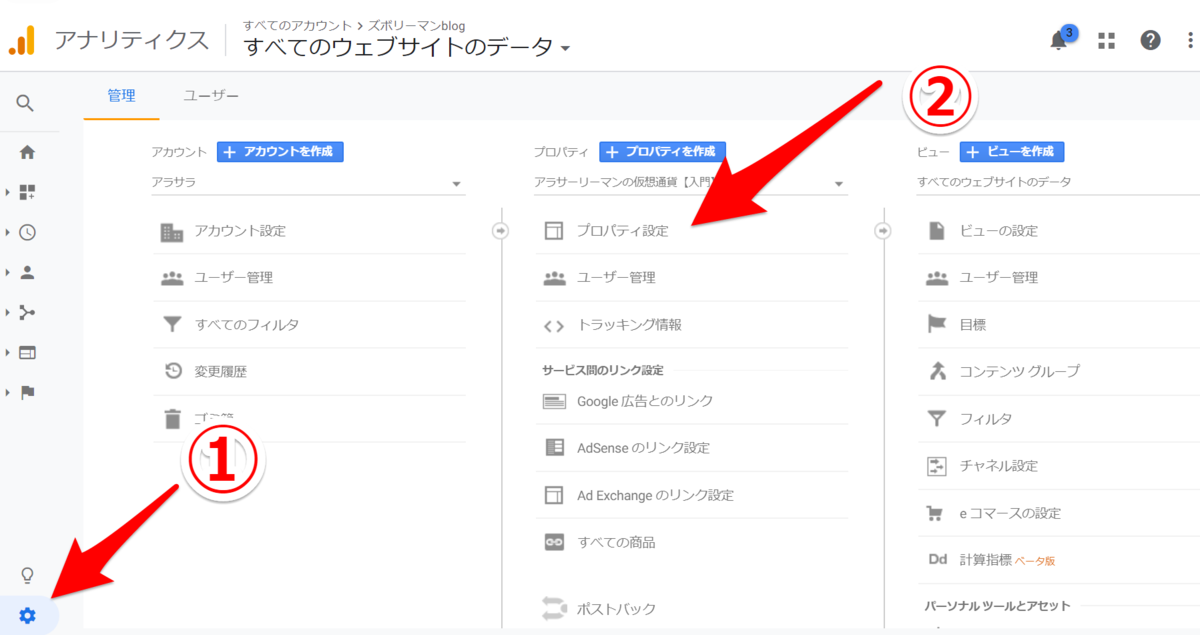
Task: Open Conversions flag icon in sidebar
Action: (27, 392)
